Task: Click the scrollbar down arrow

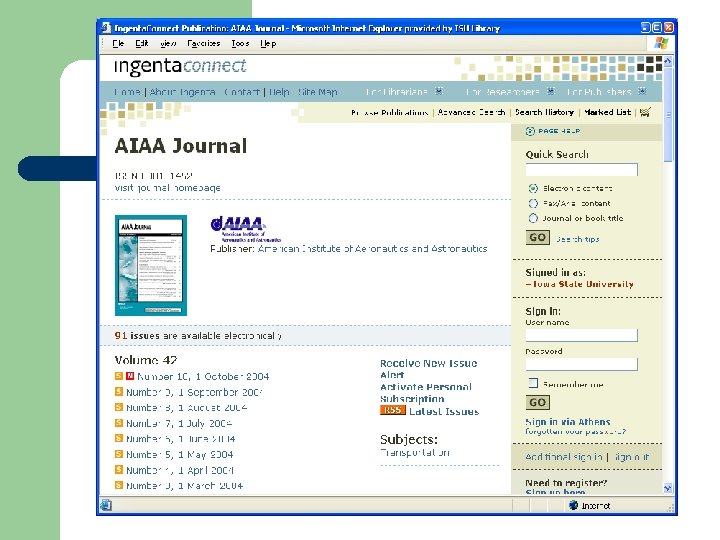Action: click(x=668, y=488)
